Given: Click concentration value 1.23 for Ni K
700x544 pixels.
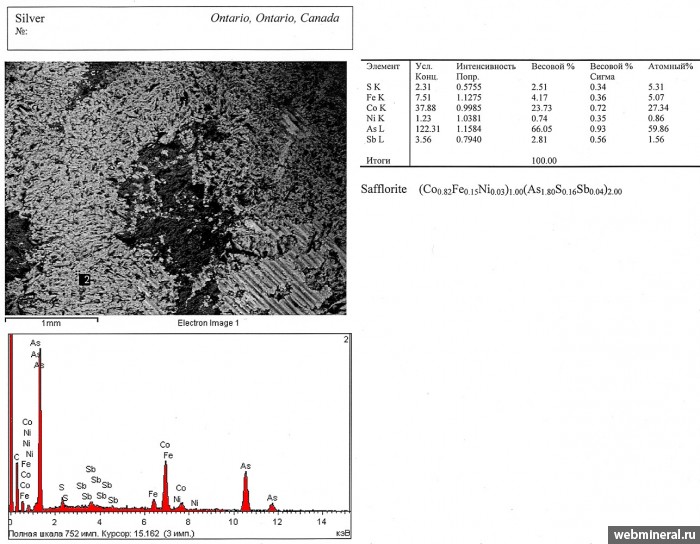Looking at the screenshot, I should coord(423,118).
